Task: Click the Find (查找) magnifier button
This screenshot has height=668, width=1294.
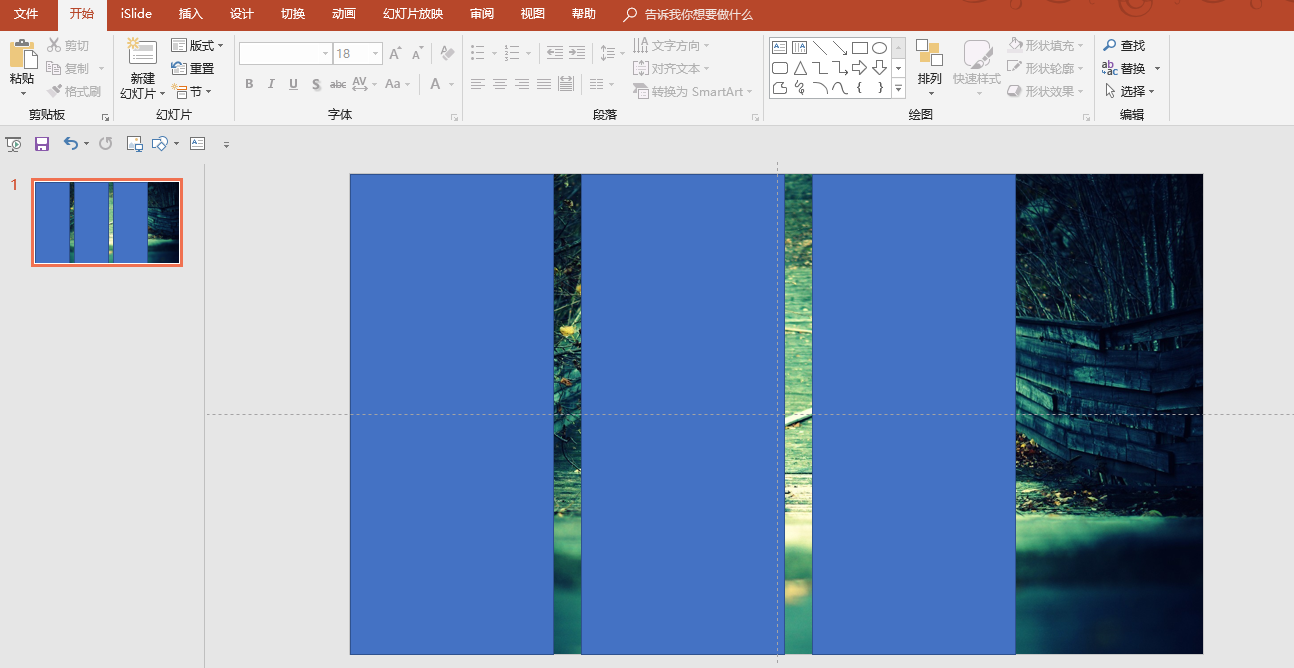Action: click(x=1124, y=45)
